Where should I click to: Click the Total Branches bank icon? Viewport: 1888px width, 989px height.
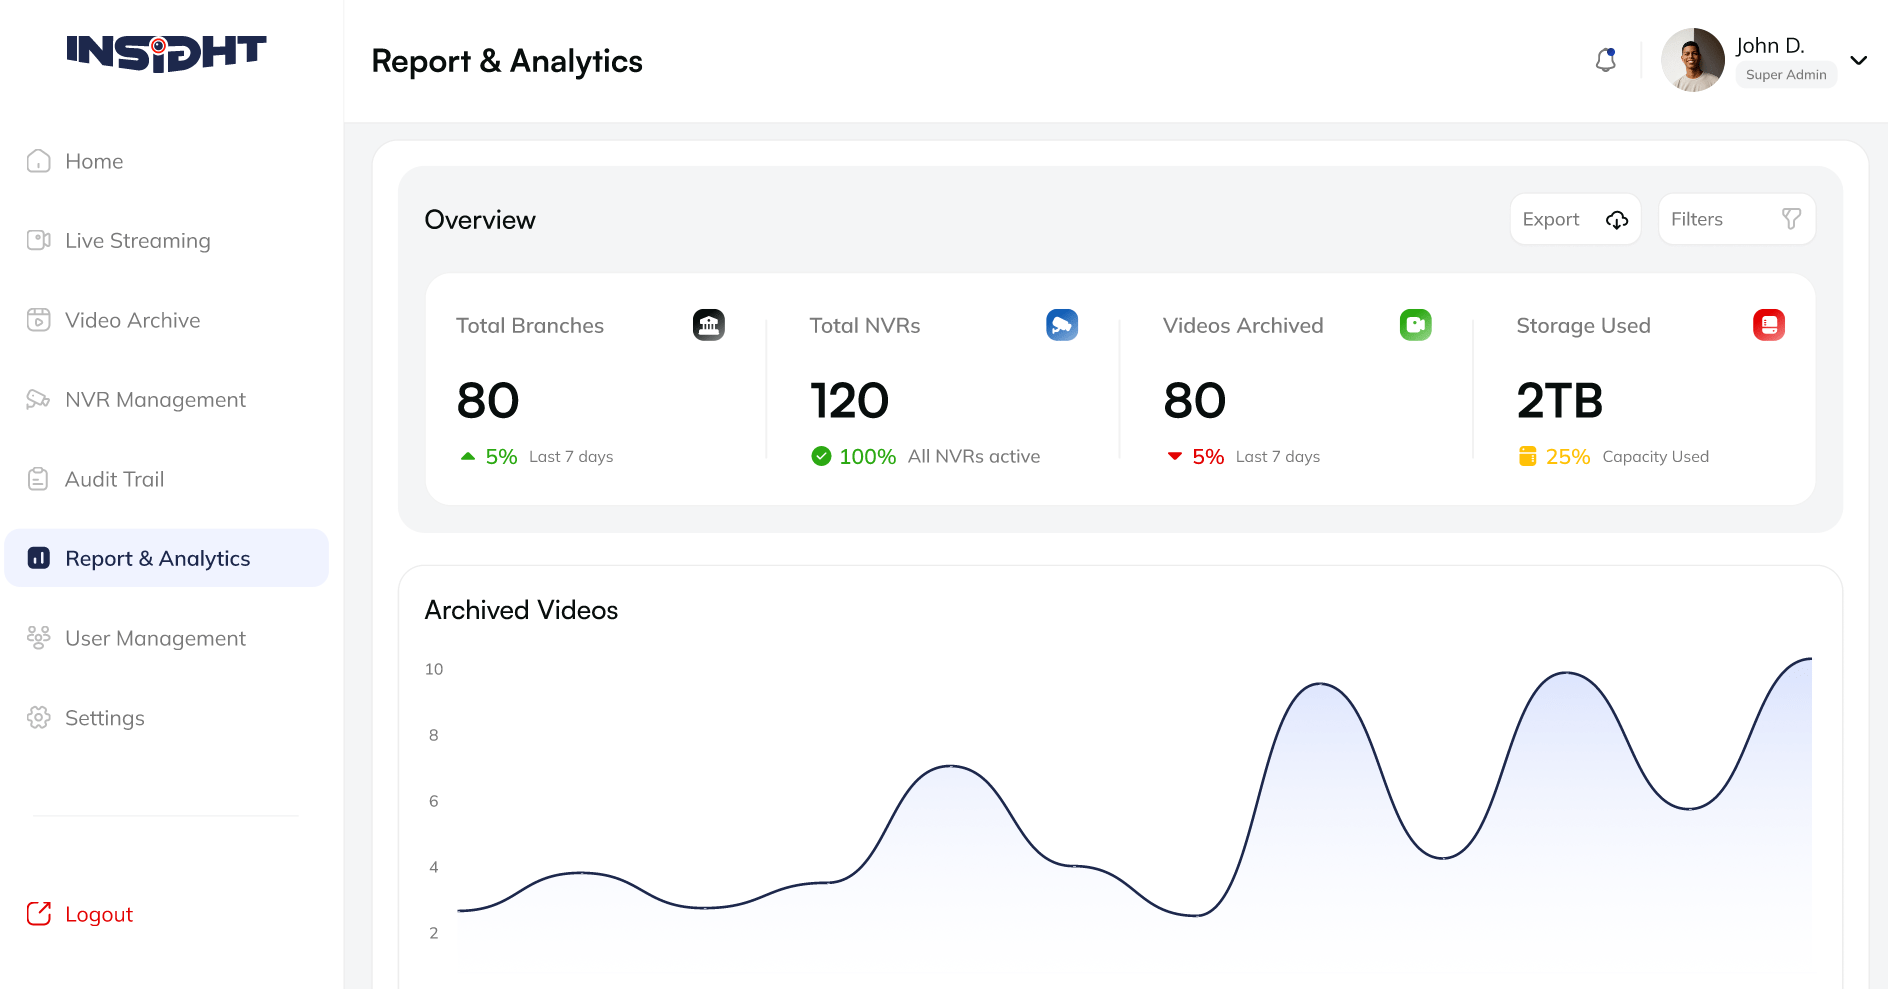[708, 325]
